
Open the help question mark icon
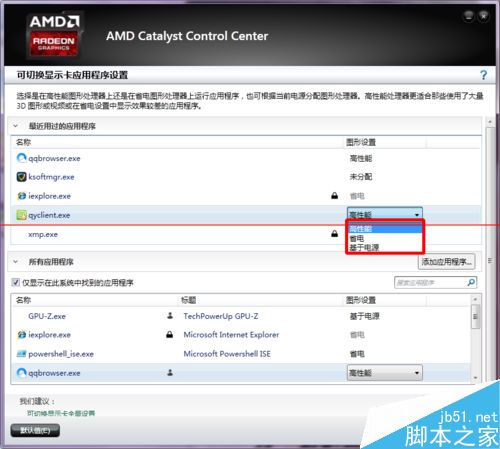coord(483,75)
